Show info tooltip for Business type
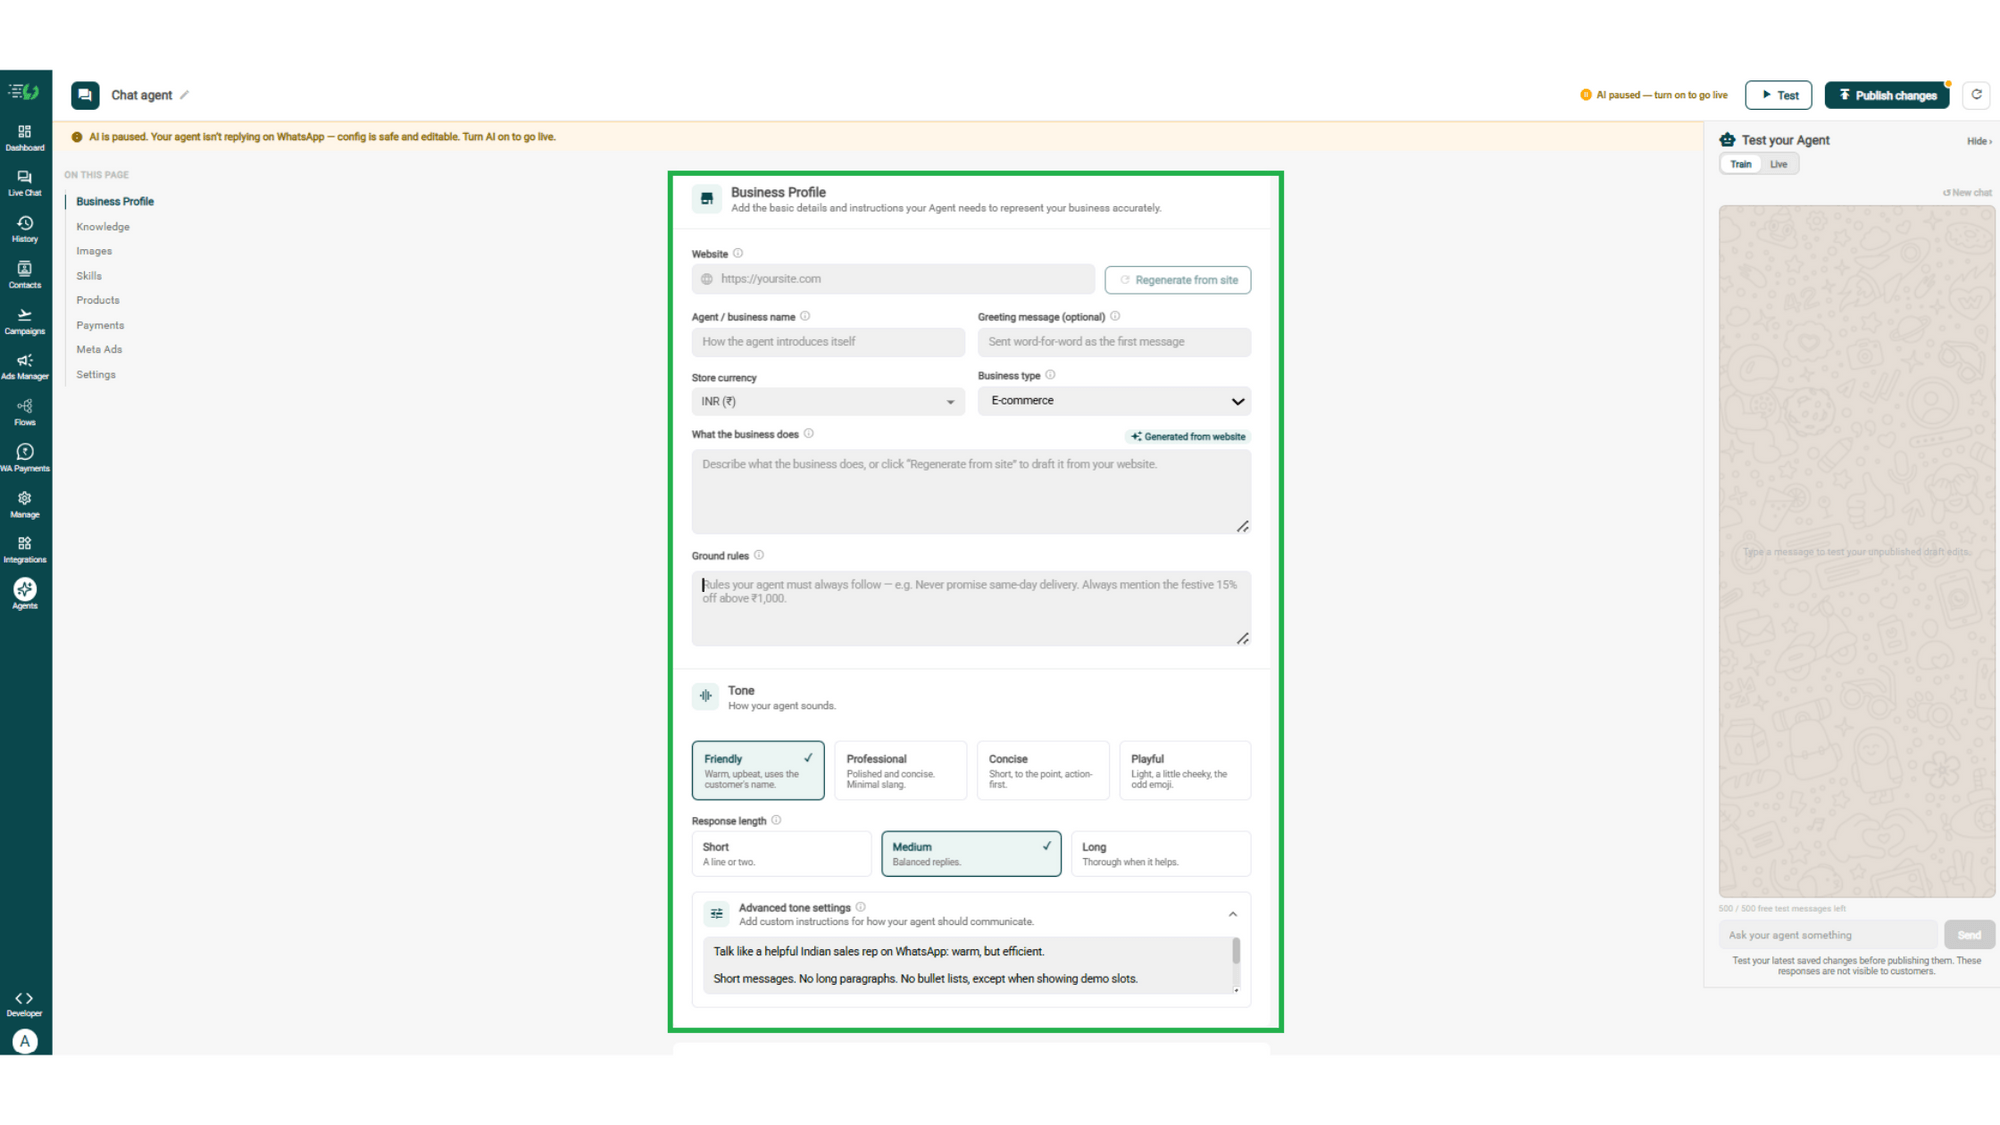 (x=1050, y=376)
